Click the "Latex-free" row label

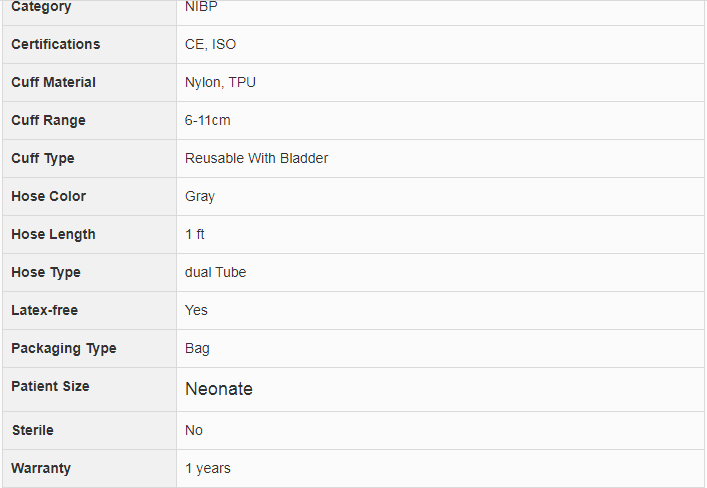(46, 310)
